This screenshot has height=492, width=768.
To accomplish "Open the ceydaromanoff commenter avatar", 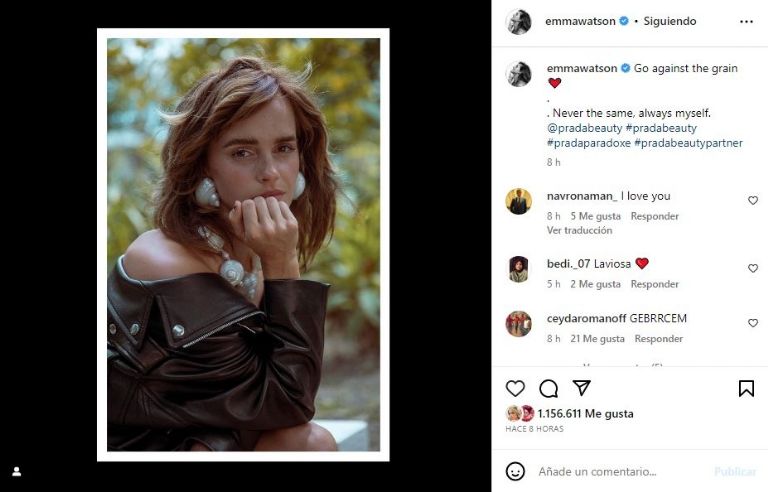I will [518, 323].
